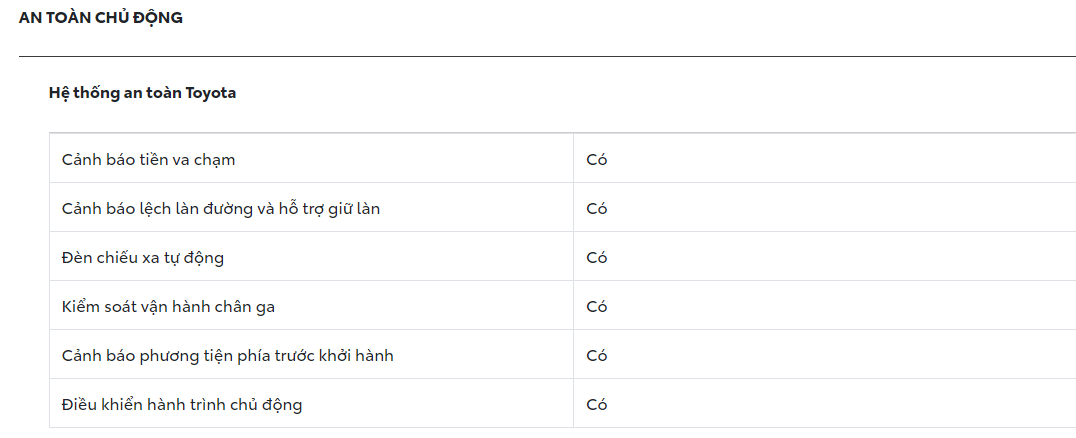The width and height of the screenshot is (1076, 438).
Task: Click the left border of the safety table
Action: point(49,280)
